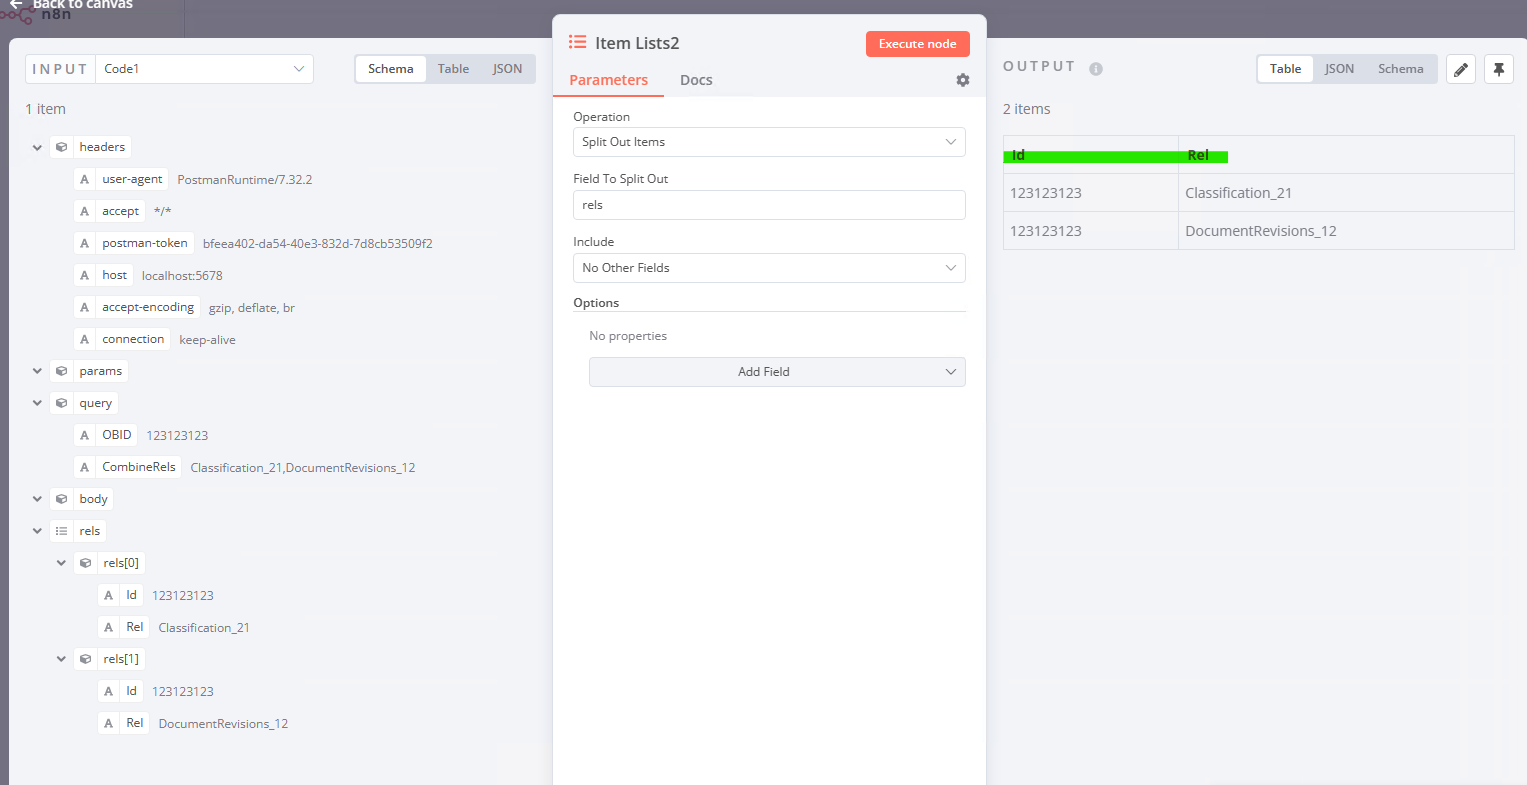Image resolution: width=1527 pixels, height=785 pixels.
Task: Click the rels[1] cube icon
Action: click(x=86, y=659)
